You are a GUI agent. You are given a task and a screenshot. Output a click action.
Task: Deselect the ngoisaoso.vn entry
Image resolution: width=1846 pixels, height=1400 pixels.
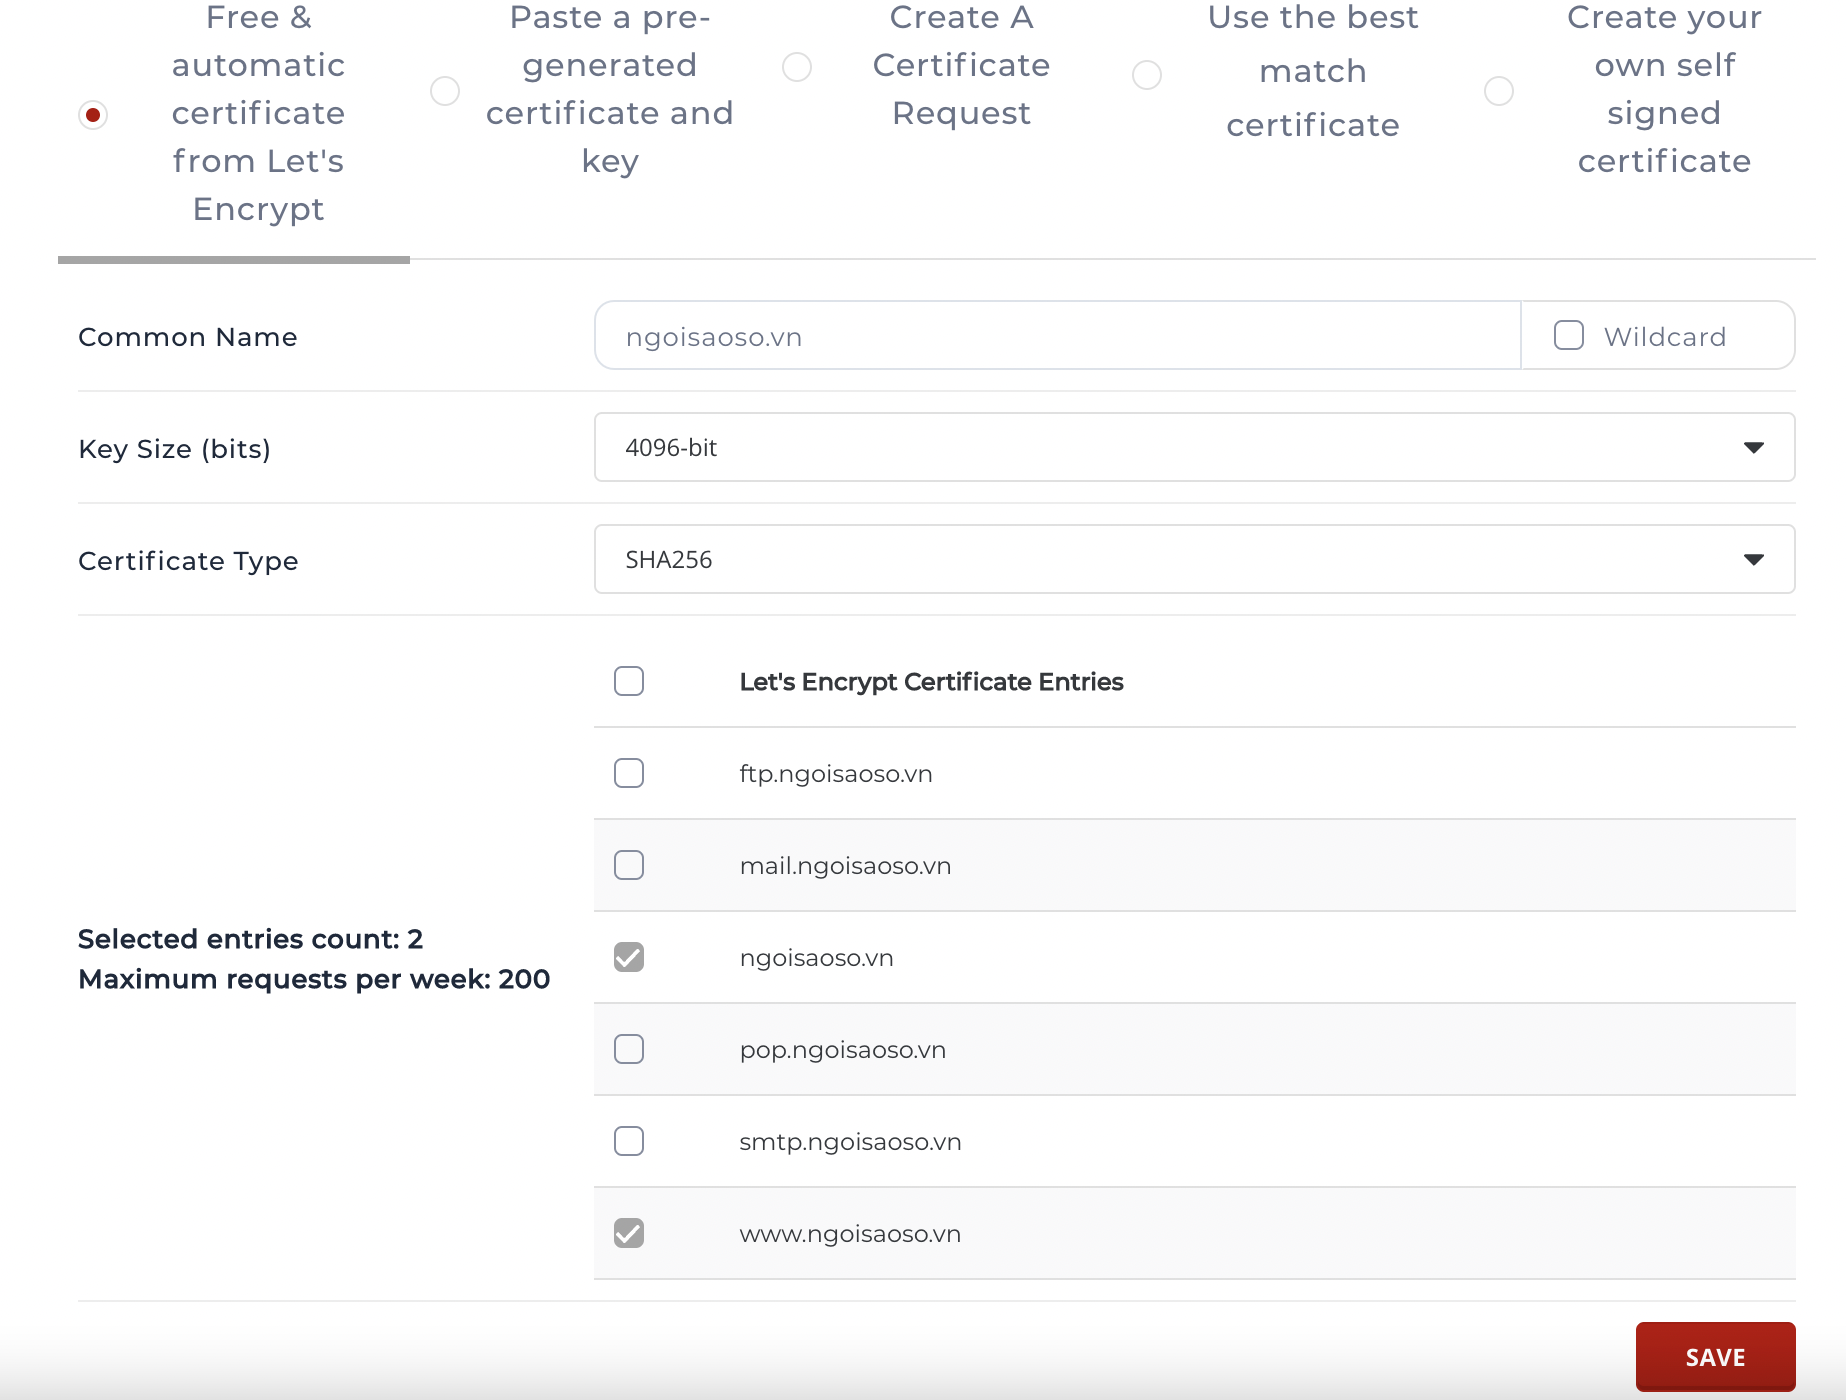[629, 957]
